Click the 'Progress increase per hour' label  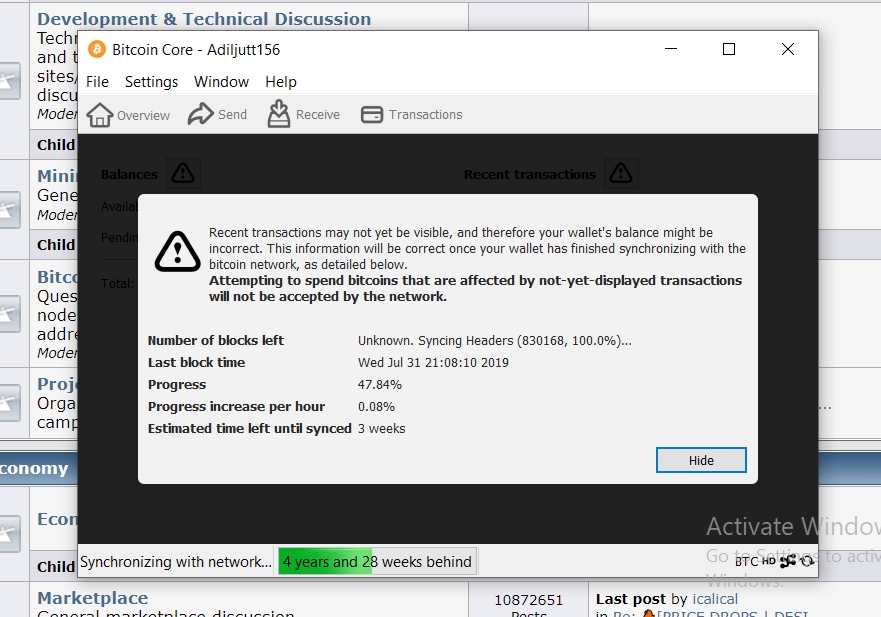pos(237,406)
